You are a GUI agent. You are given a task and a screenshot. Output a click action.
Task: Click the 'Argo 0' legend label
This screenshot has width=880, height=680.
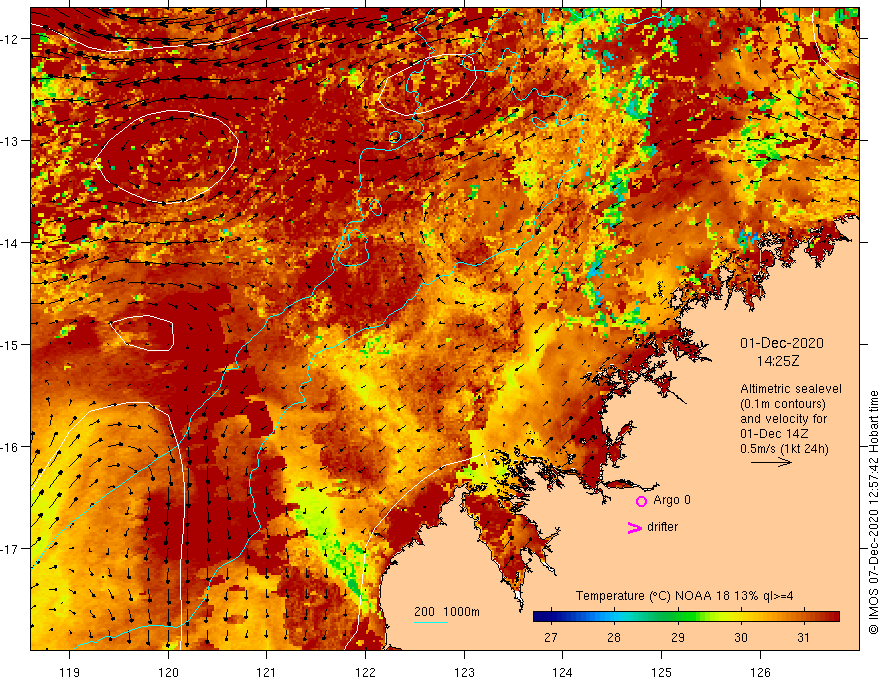[672, 500]
